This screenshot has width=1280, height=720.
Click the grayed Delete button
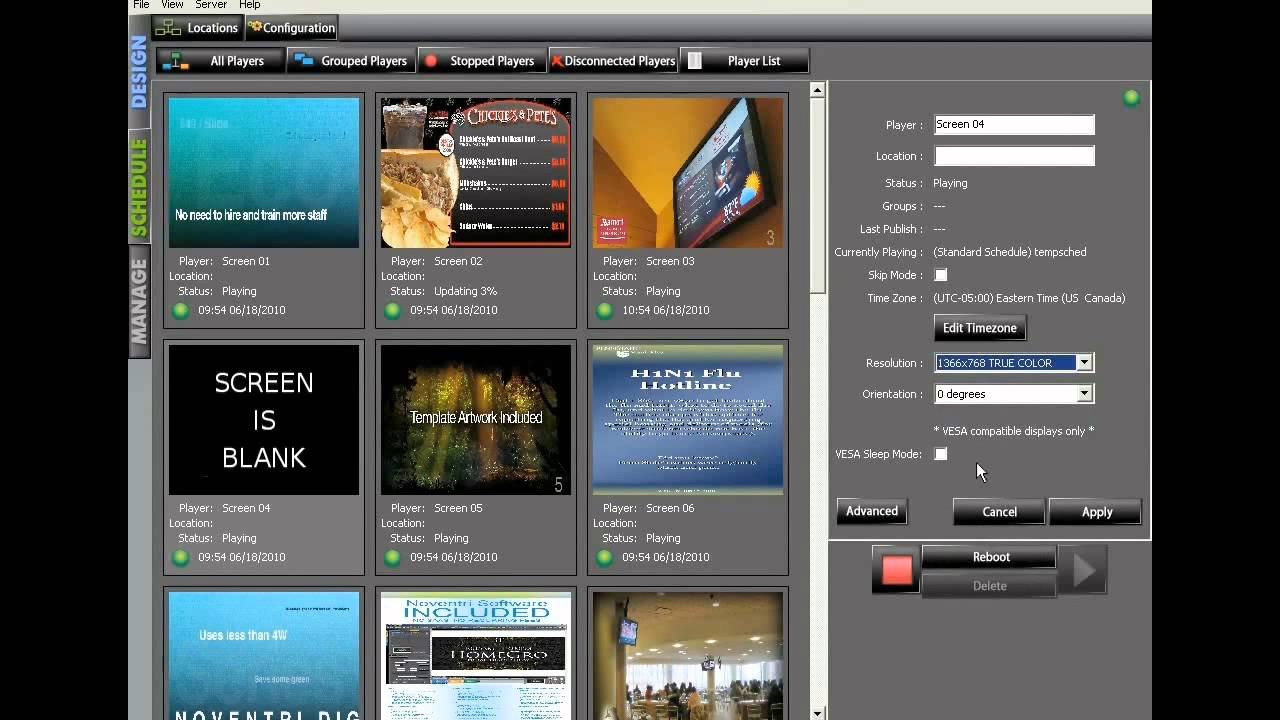(x=989, y=586)
